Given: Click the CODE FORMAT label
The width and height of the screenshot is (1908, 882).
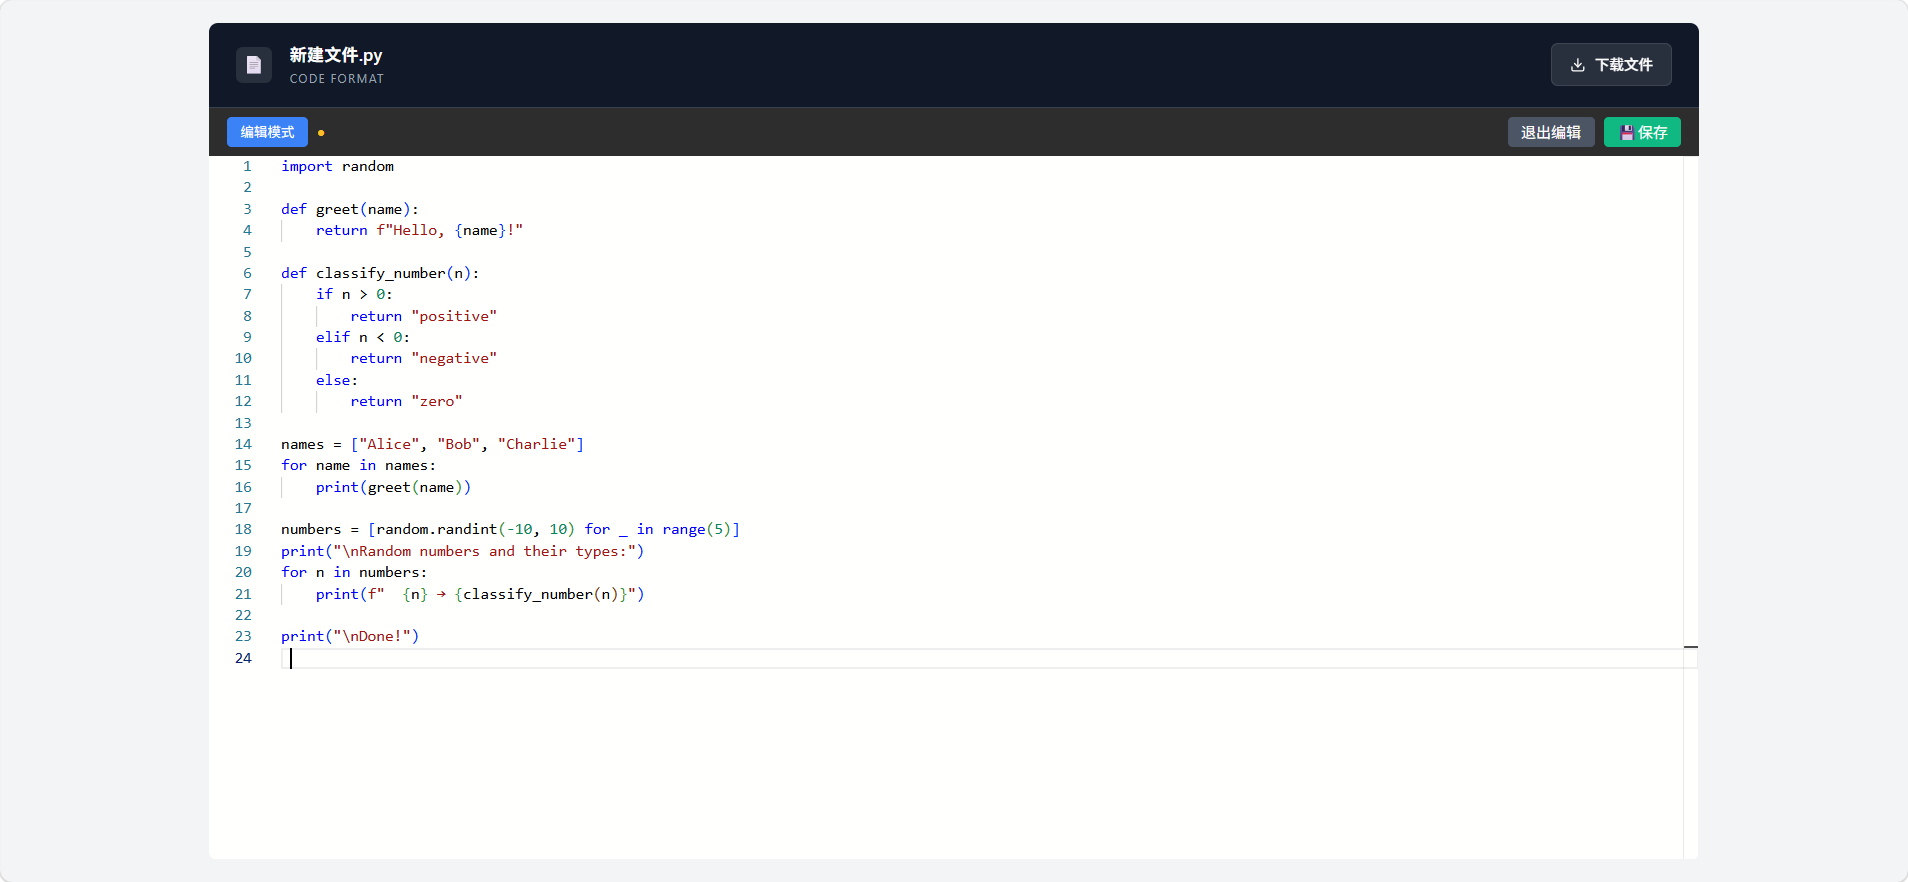Looking at the screenshot, I should click(x=337, y=79).
